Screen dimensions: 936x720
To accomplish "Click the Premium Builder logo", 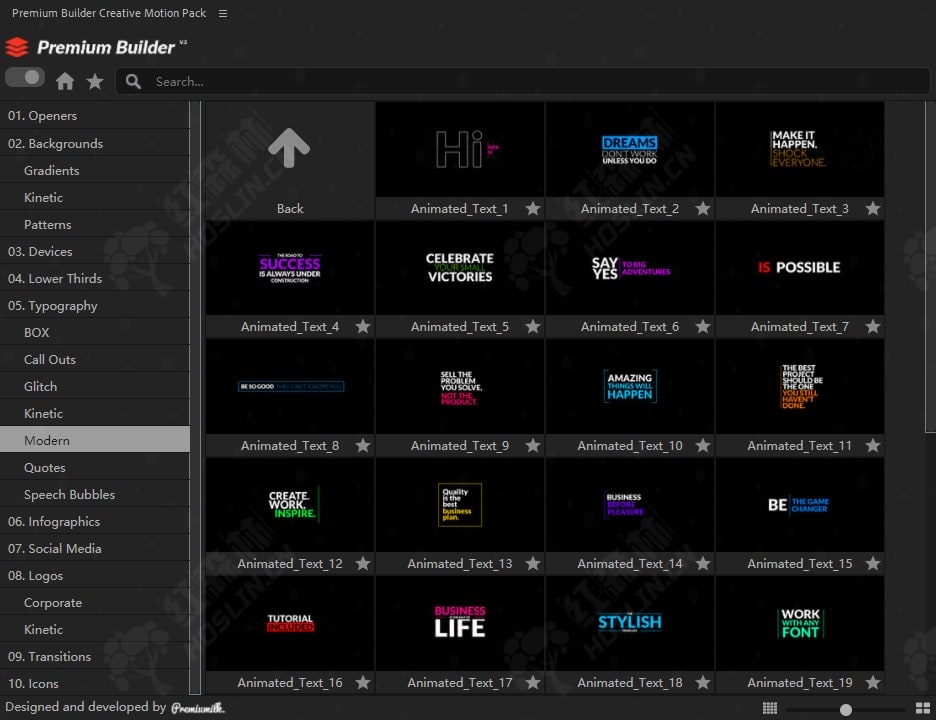I will [x=94, y=47].
